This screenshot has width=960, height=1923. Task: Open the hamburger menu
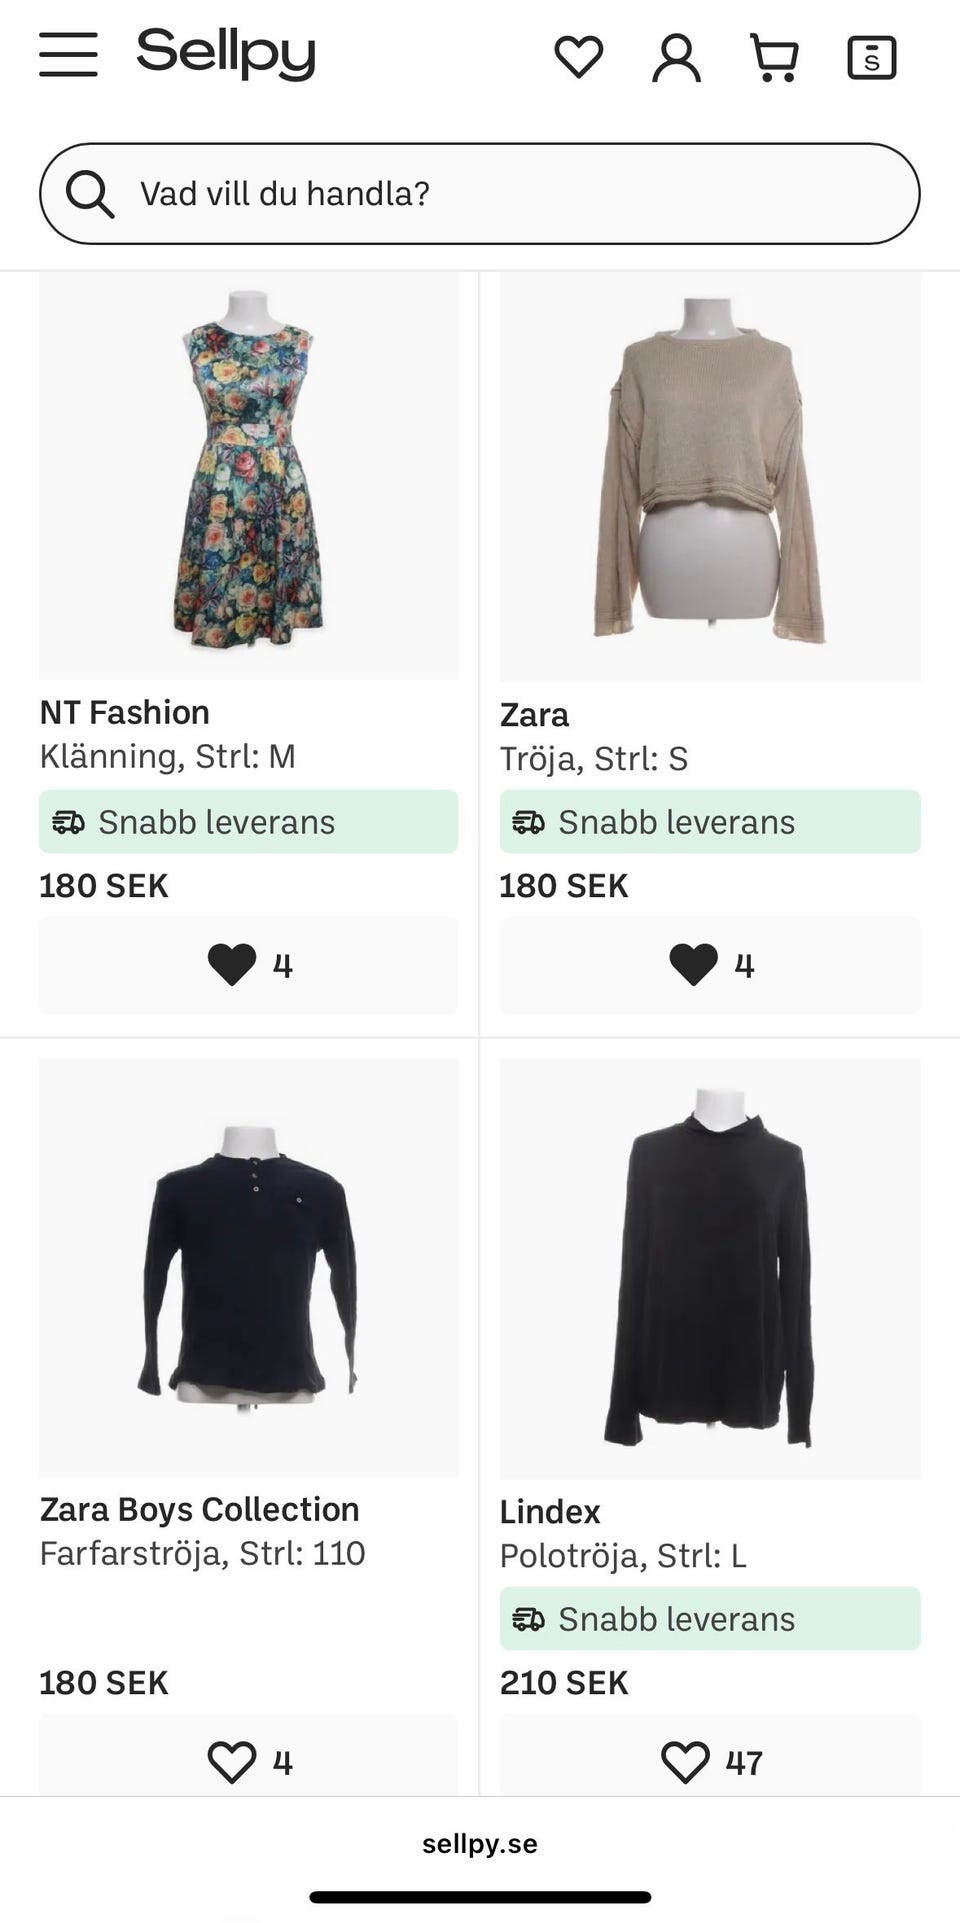coord(68,55)
